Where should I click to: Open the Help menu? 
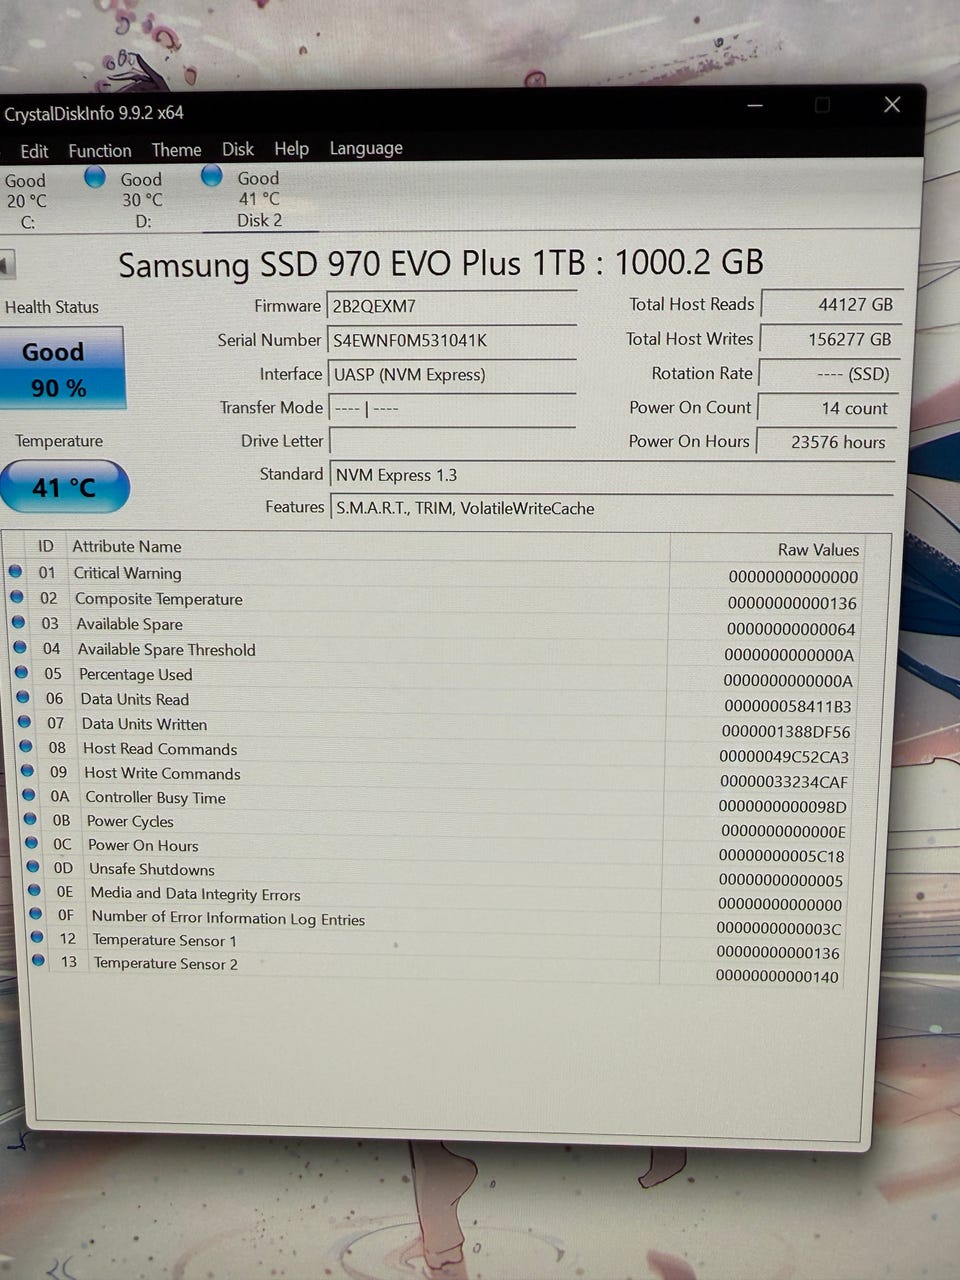(291, 148)
